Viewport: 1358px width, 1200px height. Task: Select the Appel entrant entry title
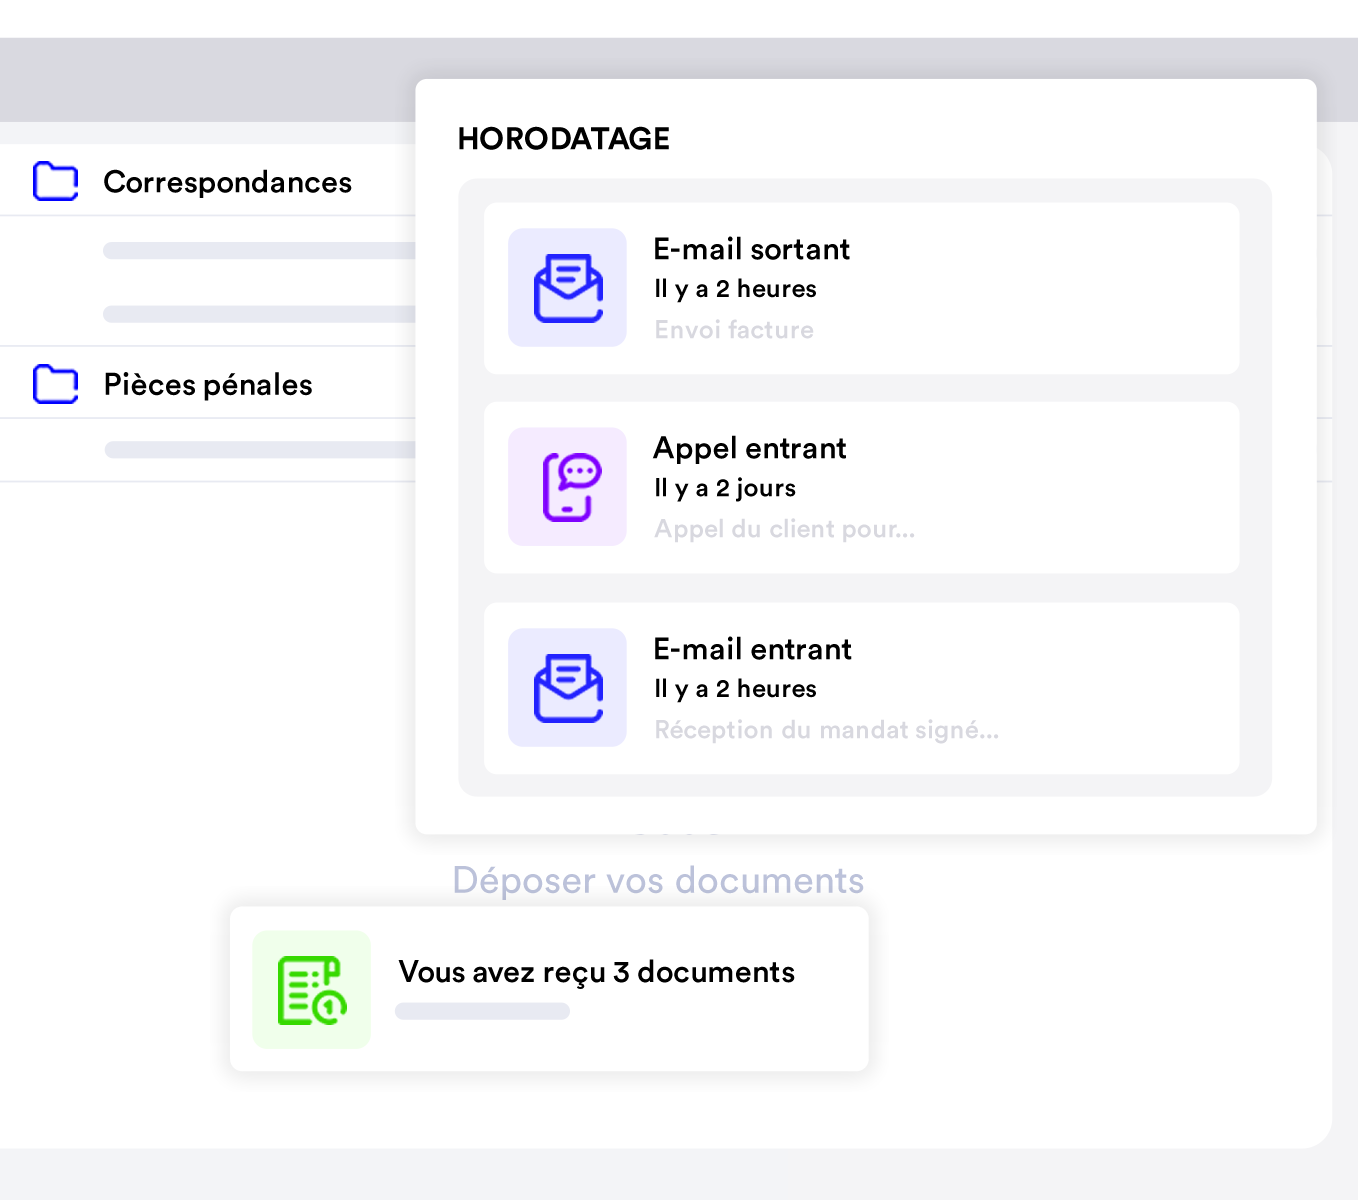749,448
